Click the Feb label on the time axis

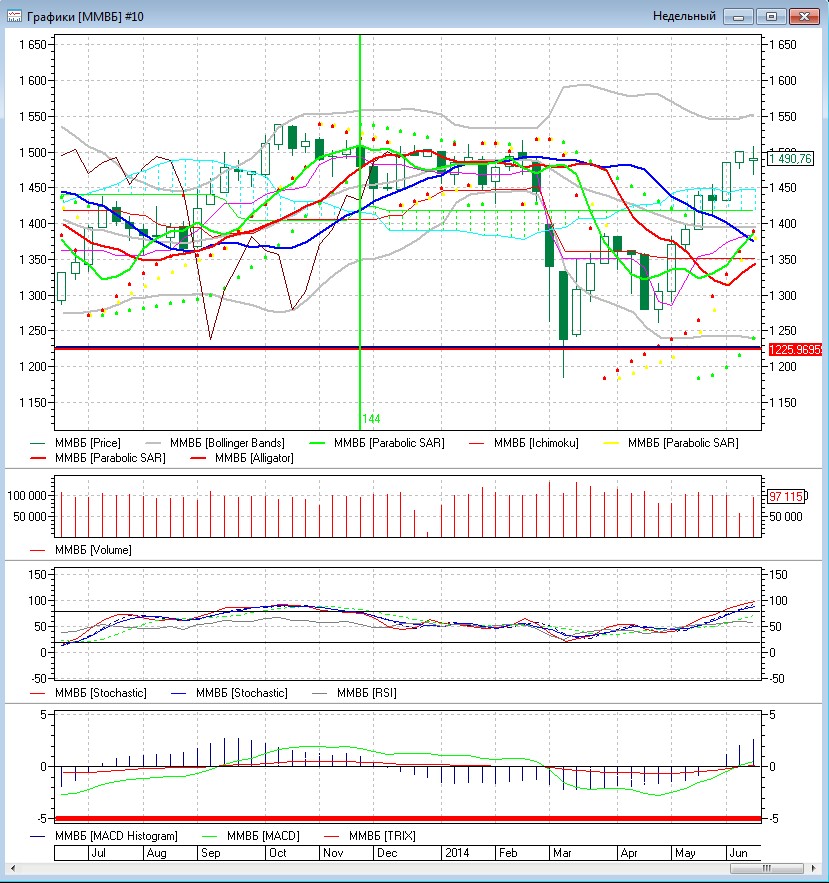[508, 853]
